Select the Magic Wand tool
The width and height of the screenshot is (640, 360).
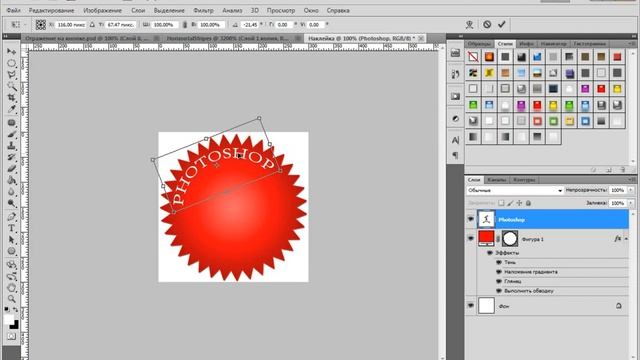tap(11, 86)
